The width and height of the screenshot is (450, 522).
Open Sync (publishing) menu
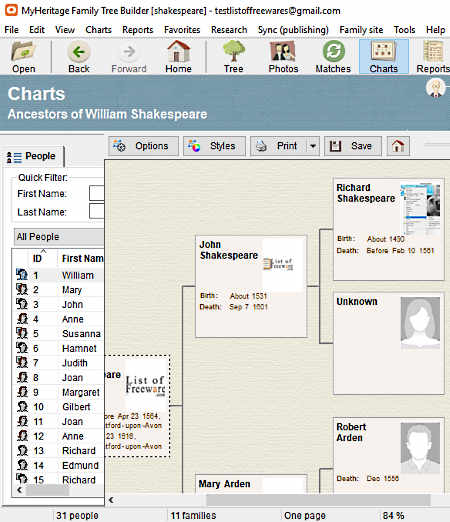(x=293, y=30)
